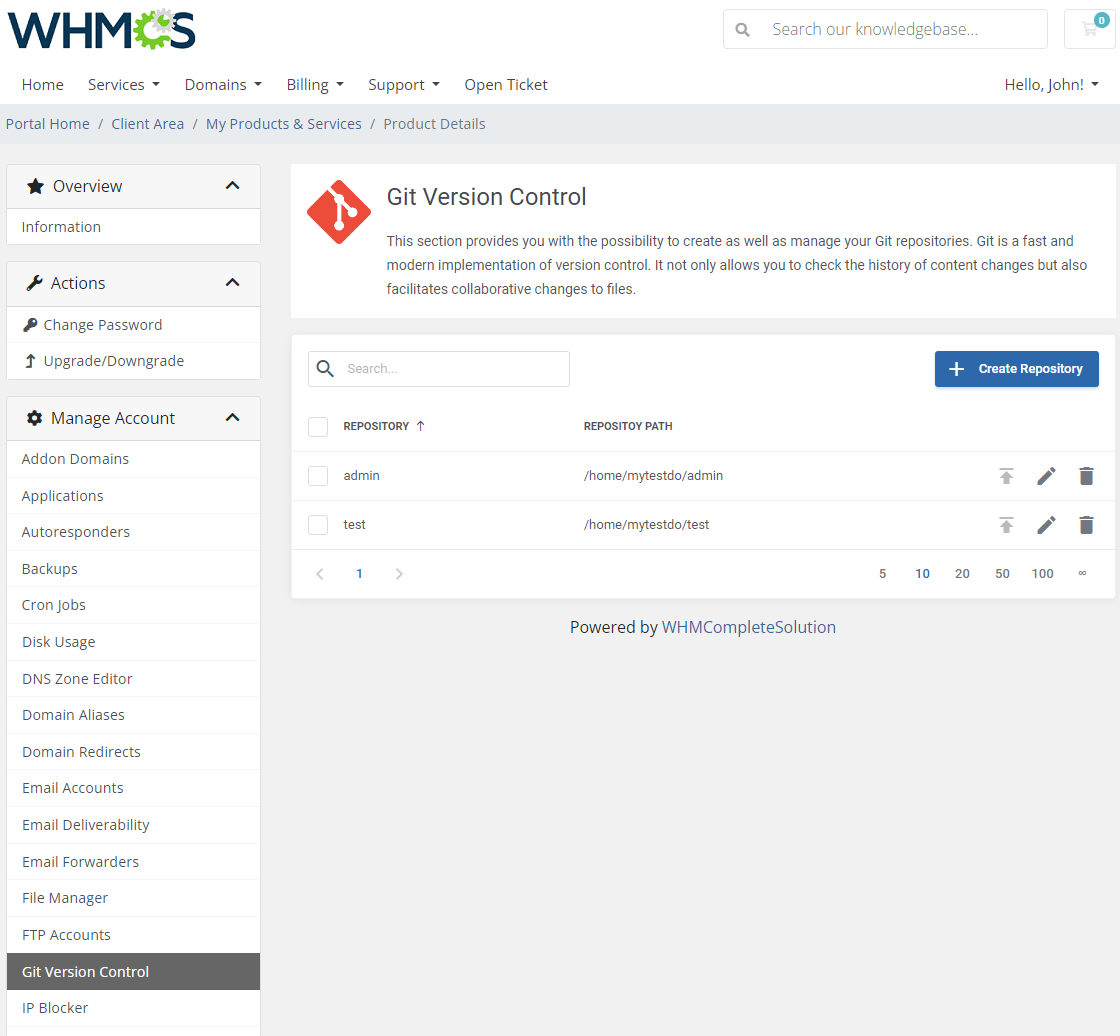Image resolution: width=1120 pixels, height=1036 pixels.
Task: Collapse the Overview panel chevron
Action: [x=232, y=186]
